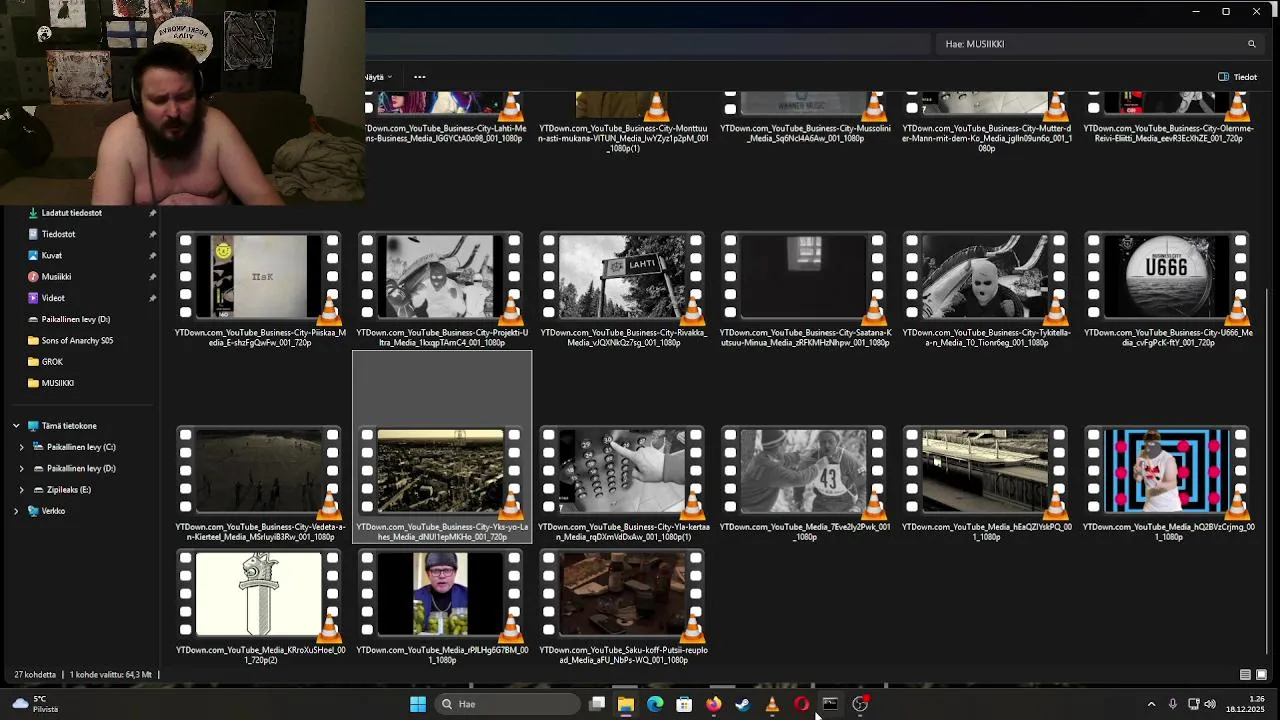Click the taskbar Hae search box
Screen dimensions: 1280x720
pos(506,704)
